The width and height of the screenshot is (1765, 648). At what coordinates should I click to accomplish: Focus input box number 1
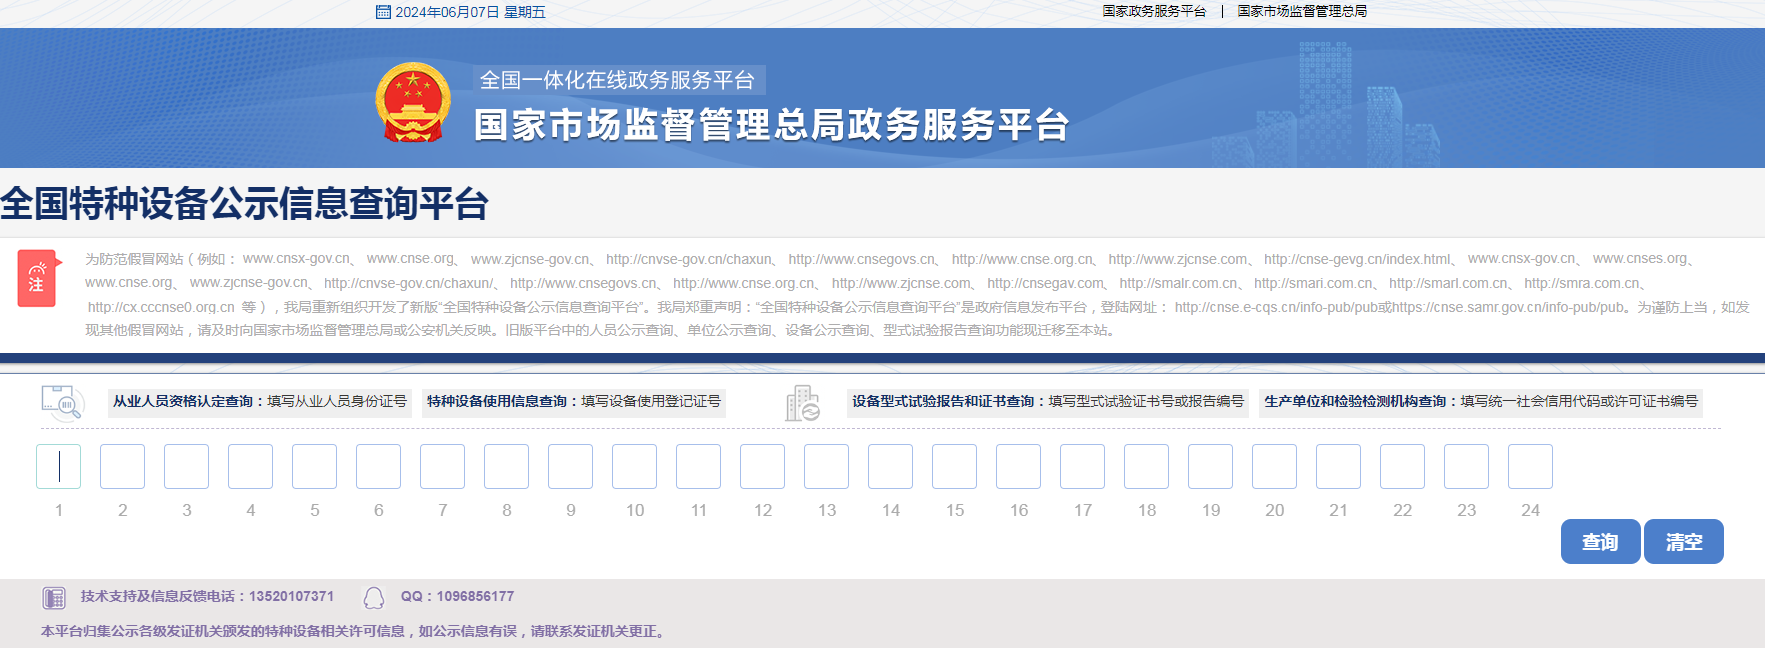[x=59, y=466]
